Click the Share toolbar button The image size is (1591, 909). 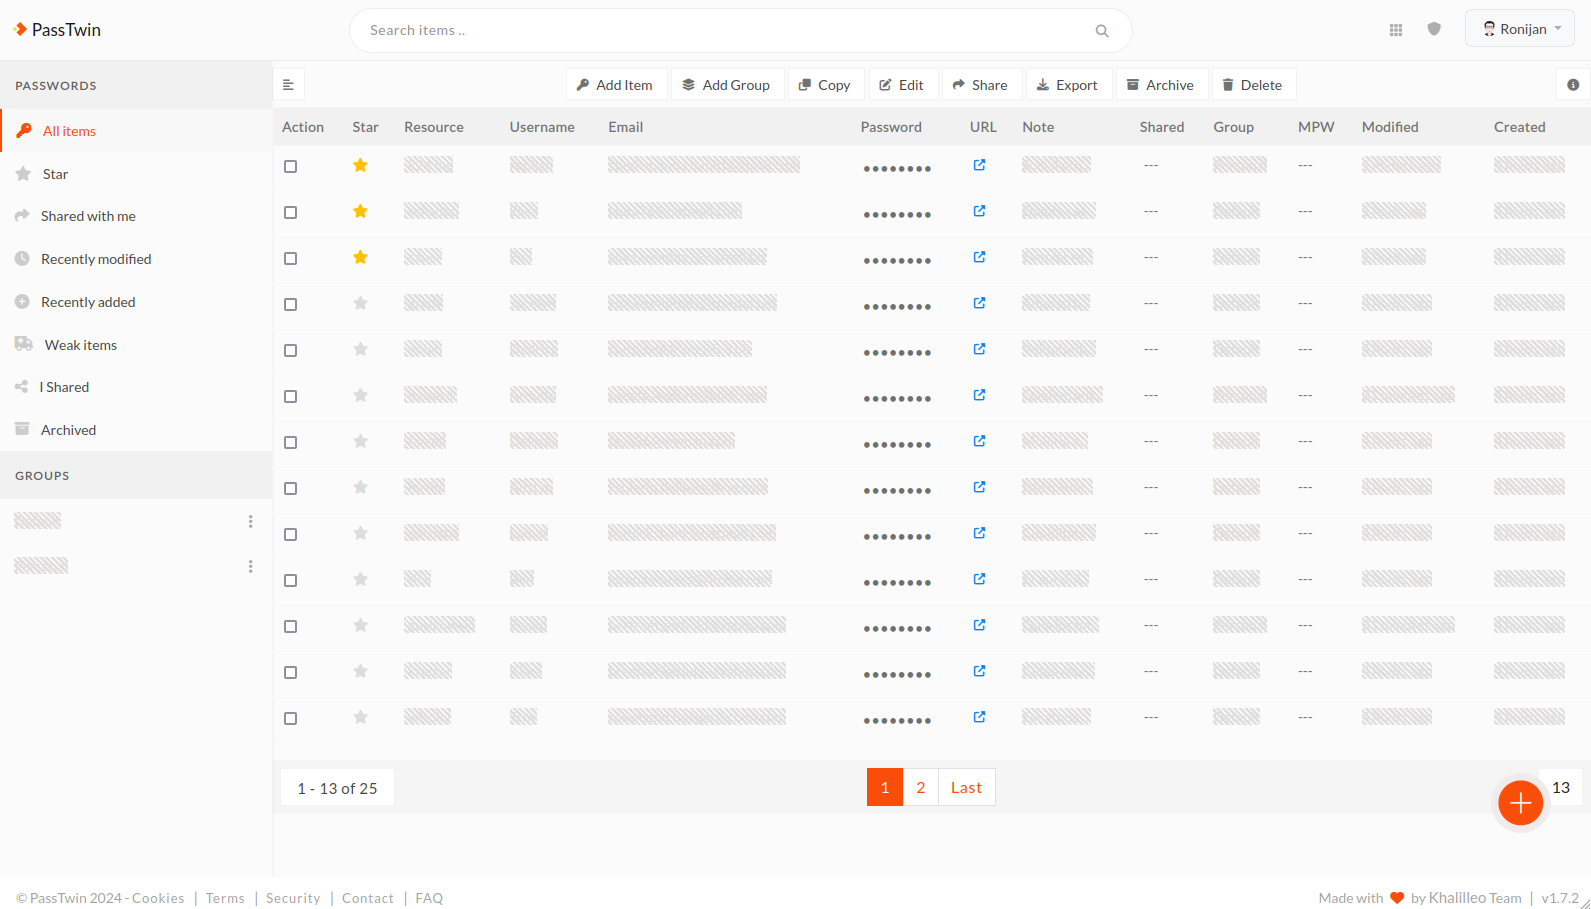(980, 85)
